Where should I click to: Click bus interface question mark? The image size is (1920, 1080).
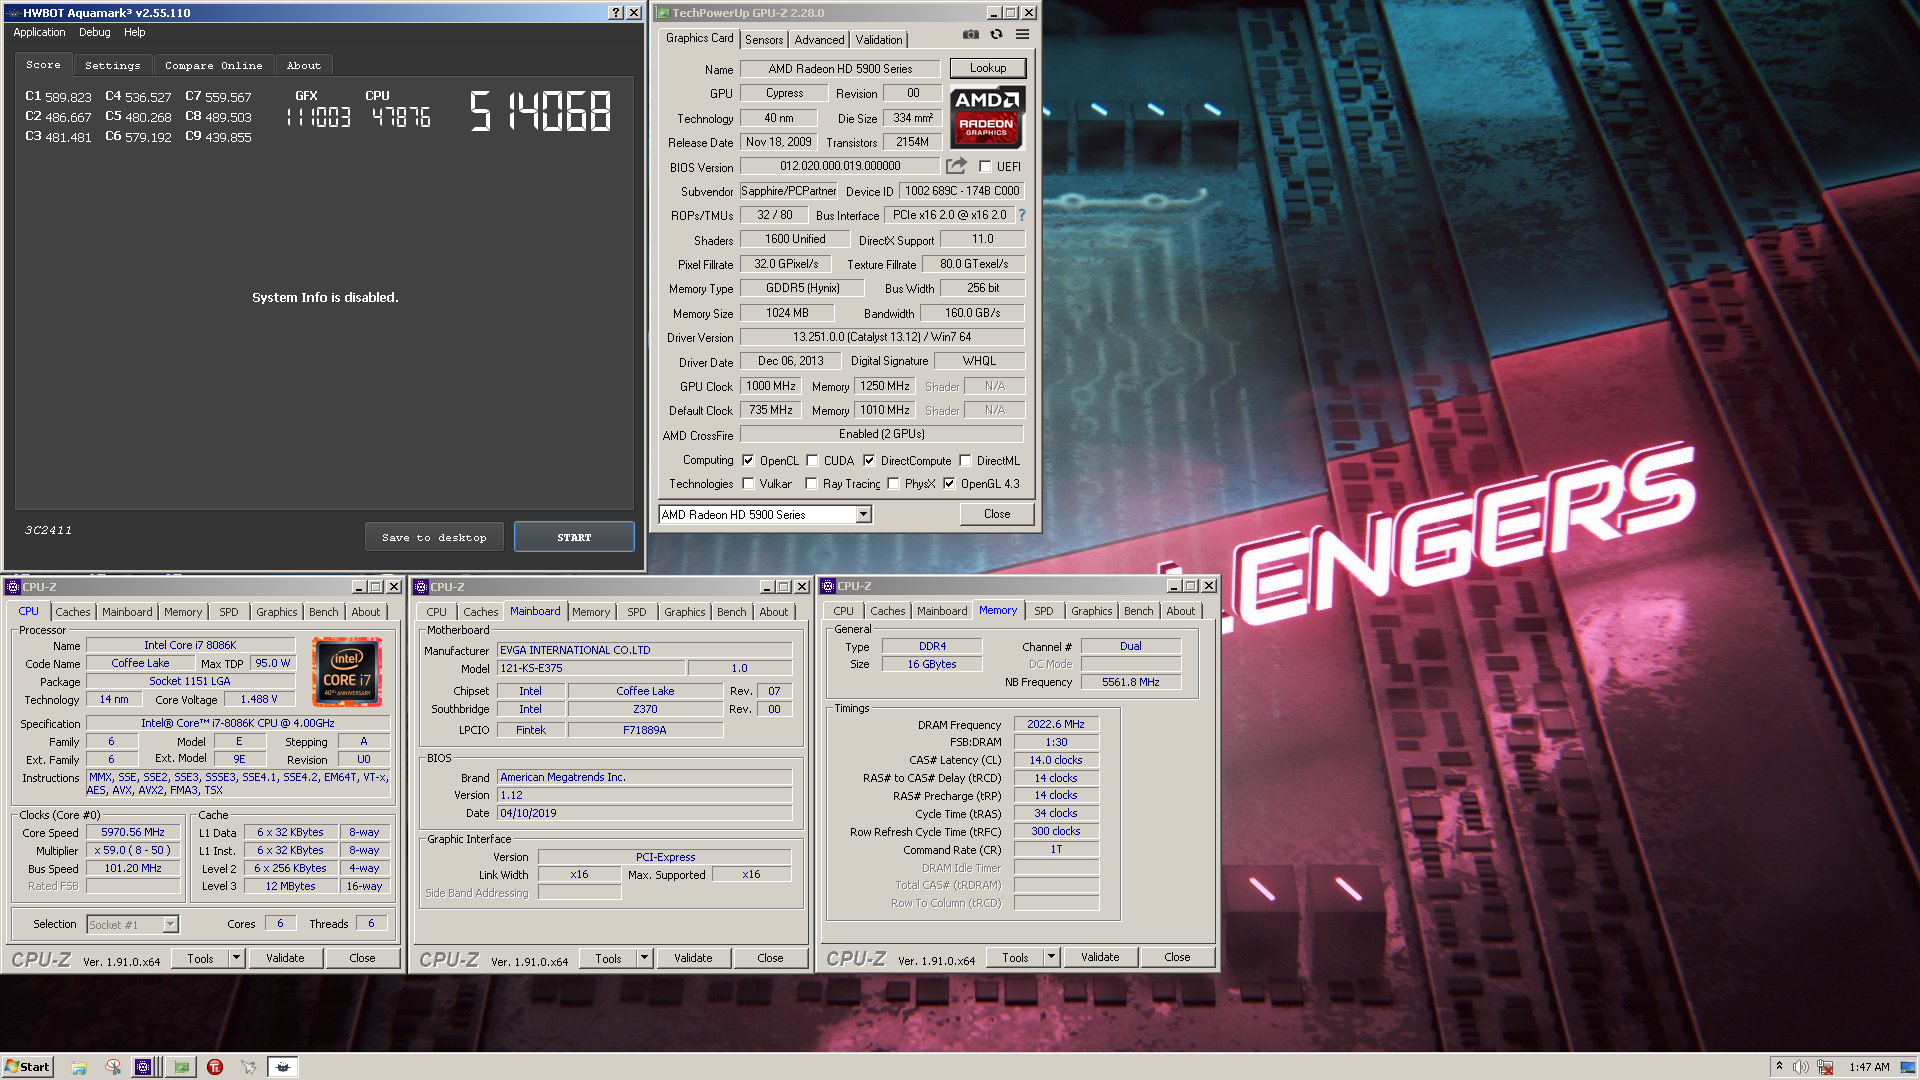[x=1021, y=215]
